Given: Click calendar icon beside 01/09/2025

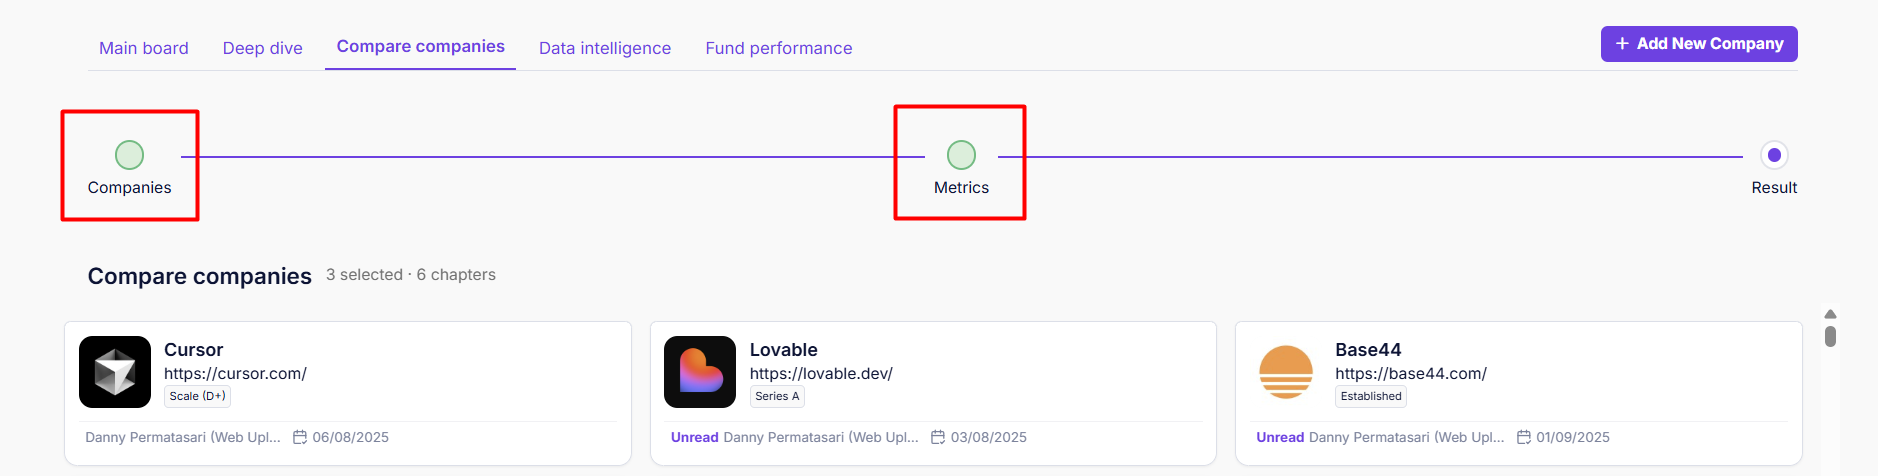Looking at the screenshot, I should [x=1524, y=437].
